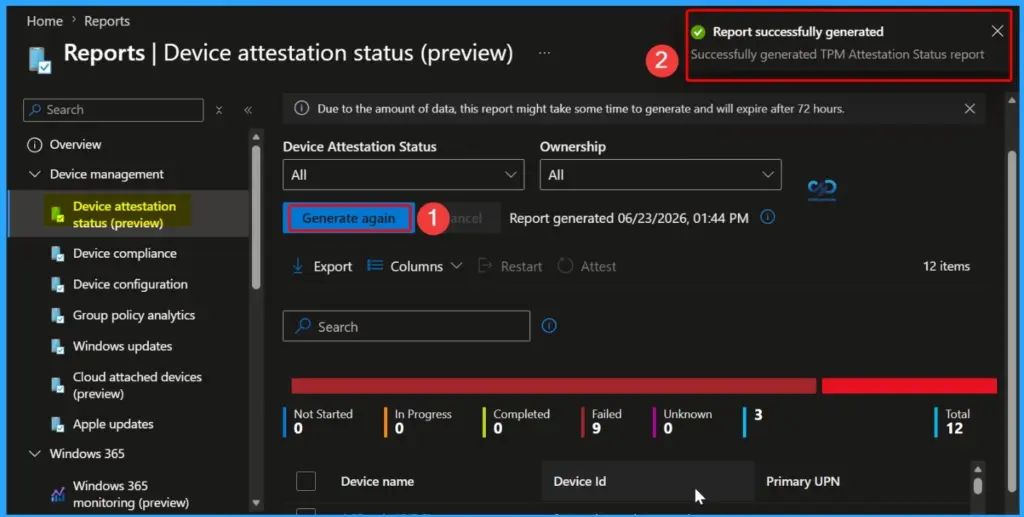Click the Attest toolbar action
Image resolution: width=1024 pixels, height=517 pixels.
tap(586, 266)
